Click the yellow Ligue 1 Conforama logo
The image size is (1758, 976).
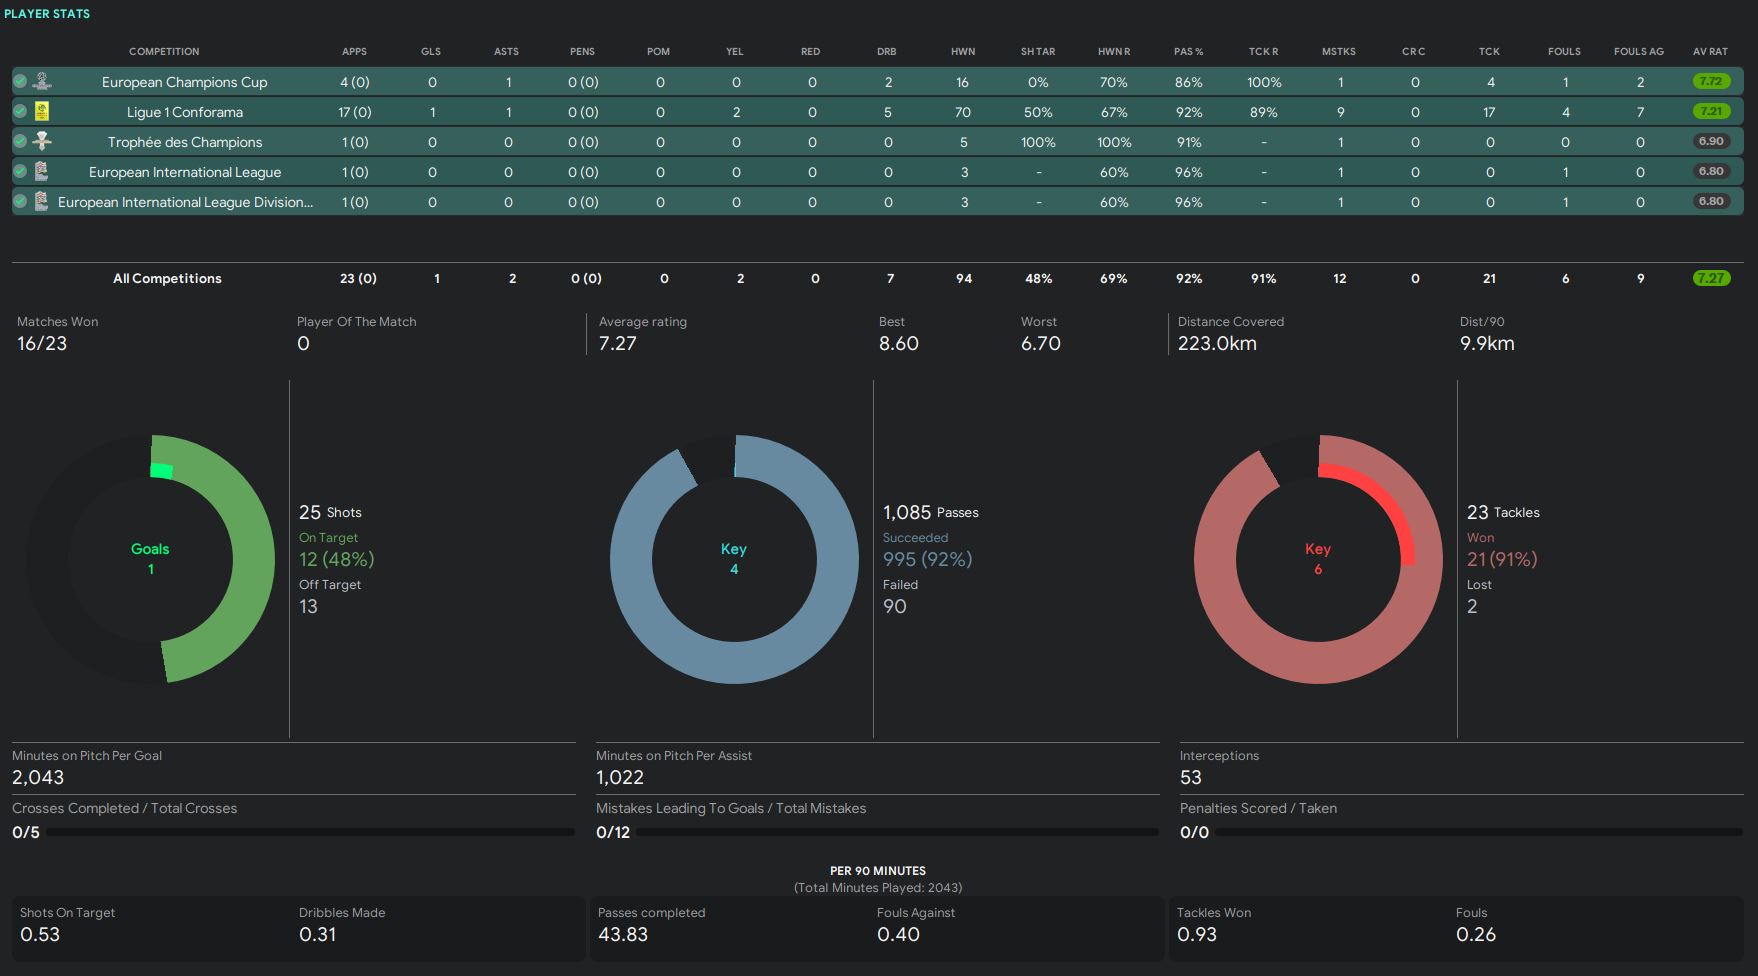click(x=42, y=112)
